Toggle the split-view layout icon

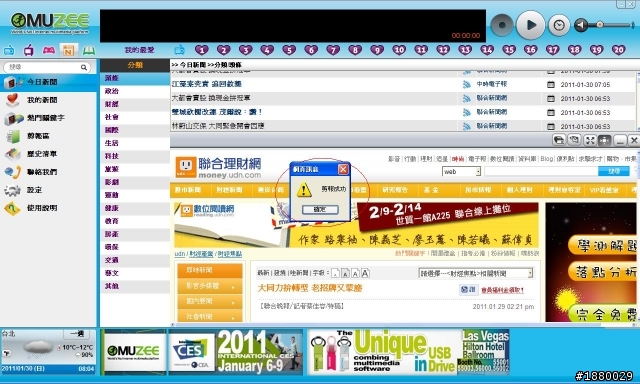click(x=604, y=141)
